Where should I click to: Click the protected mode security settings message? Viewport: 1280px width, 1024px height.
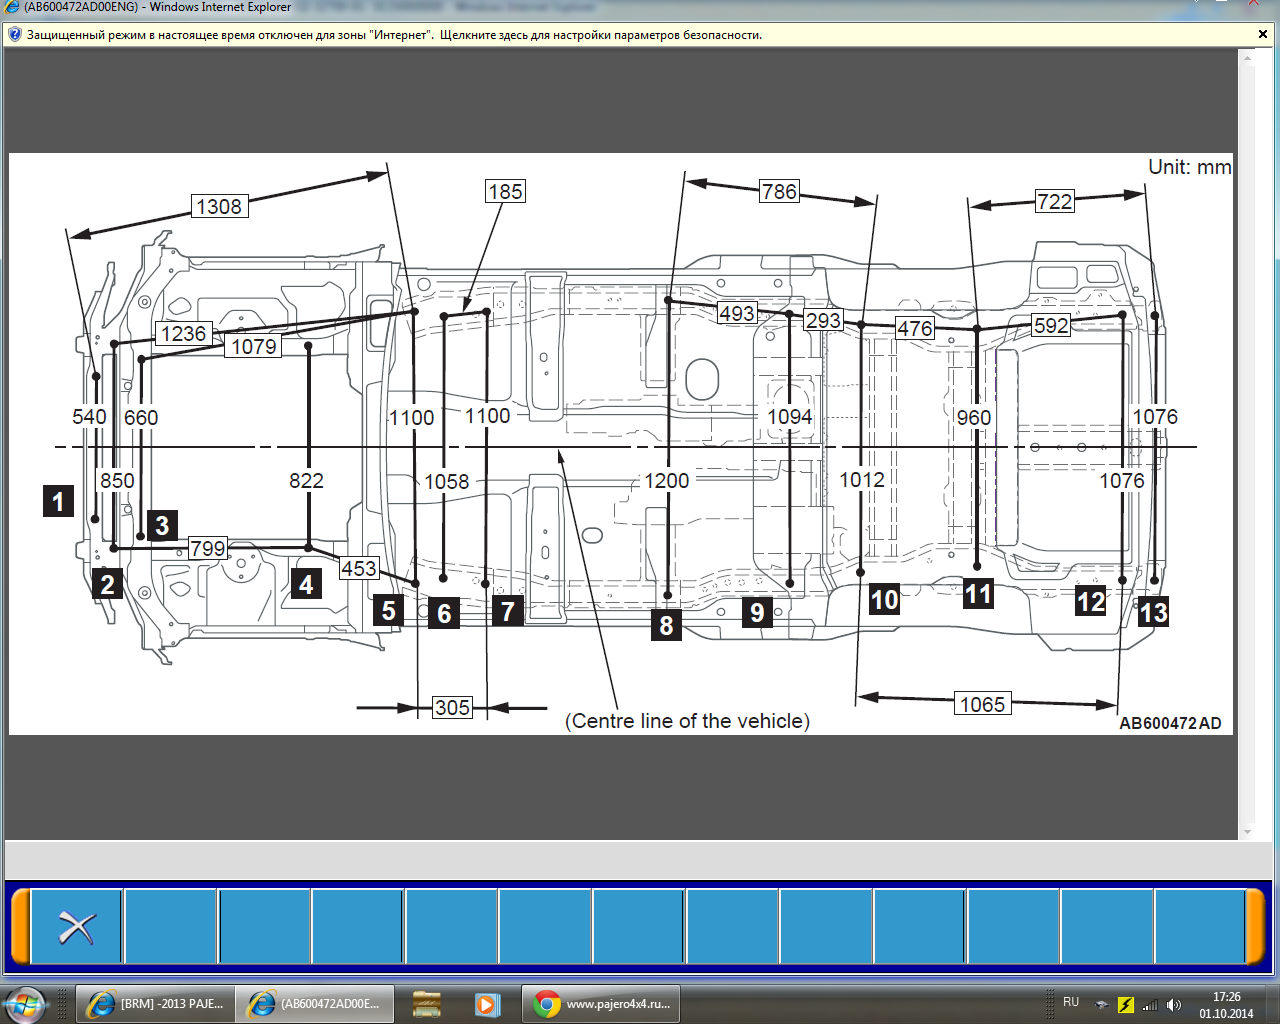point(394,35)
